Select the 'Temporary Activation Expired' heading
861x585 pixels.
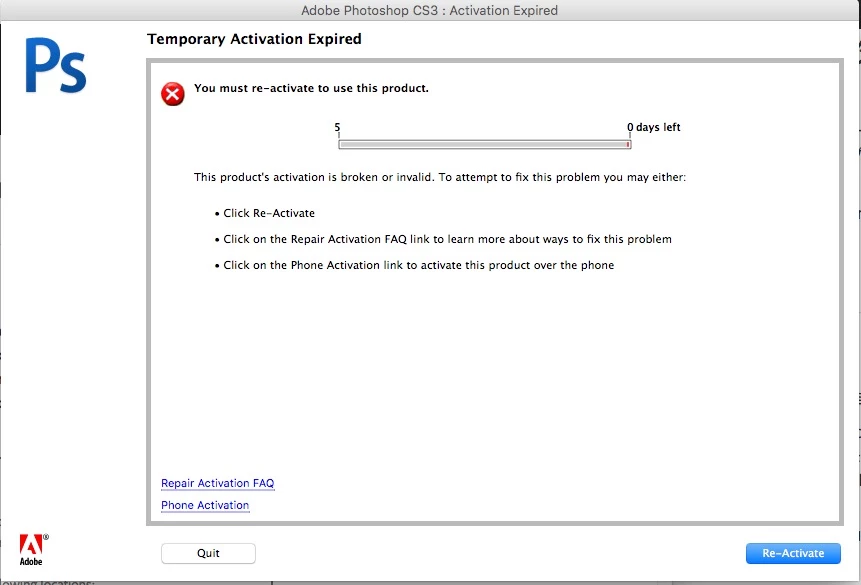click(254, 39)
